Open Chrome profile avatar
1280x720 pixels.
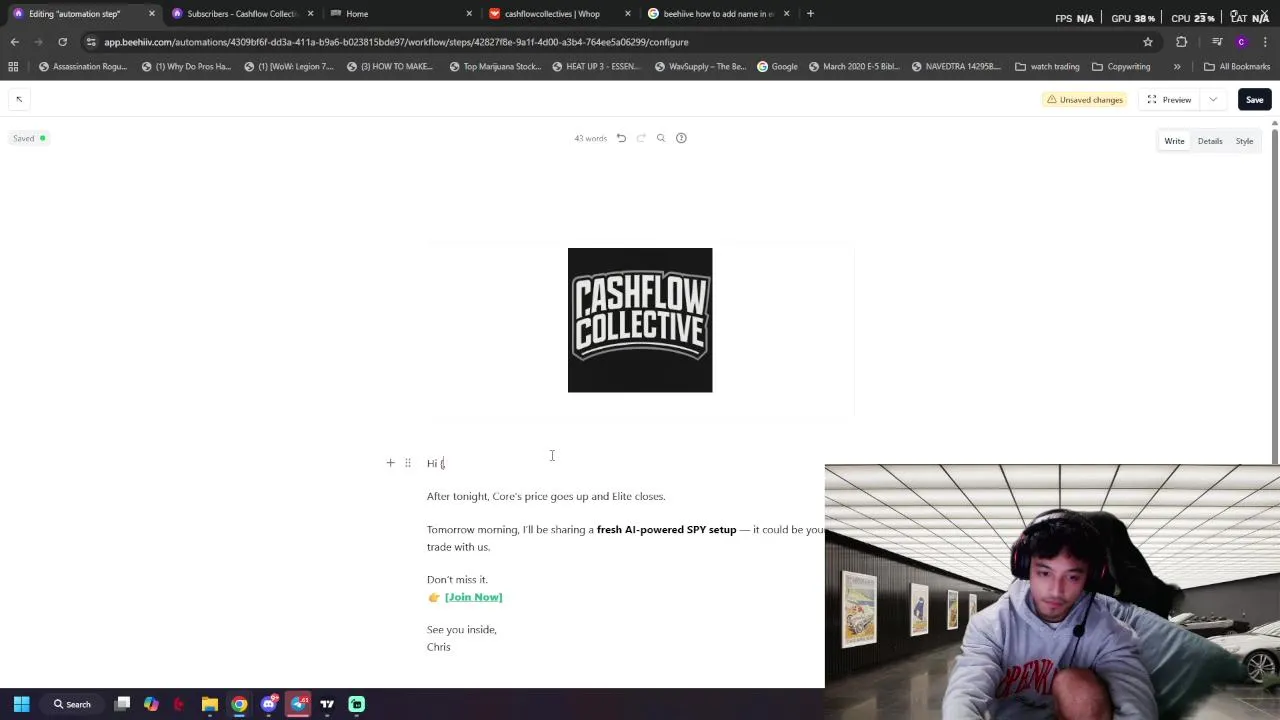1241,42
